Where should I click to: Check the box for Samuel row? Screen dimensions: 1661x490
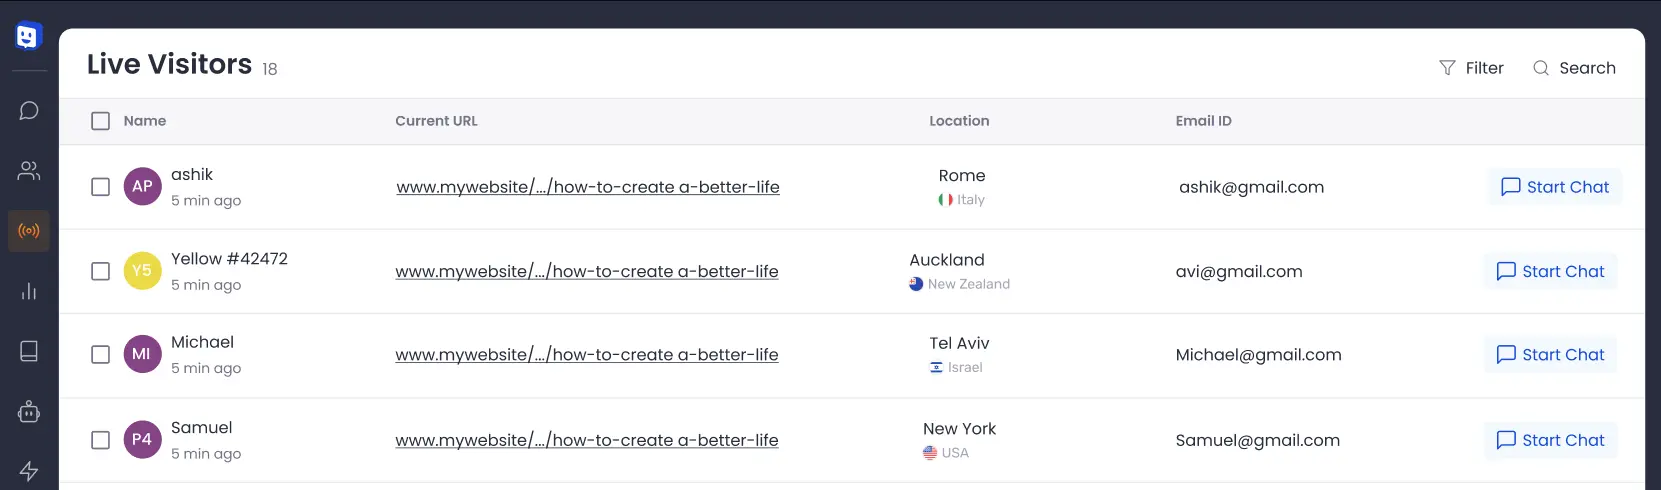pyautogui.click(x=100, y=440)
